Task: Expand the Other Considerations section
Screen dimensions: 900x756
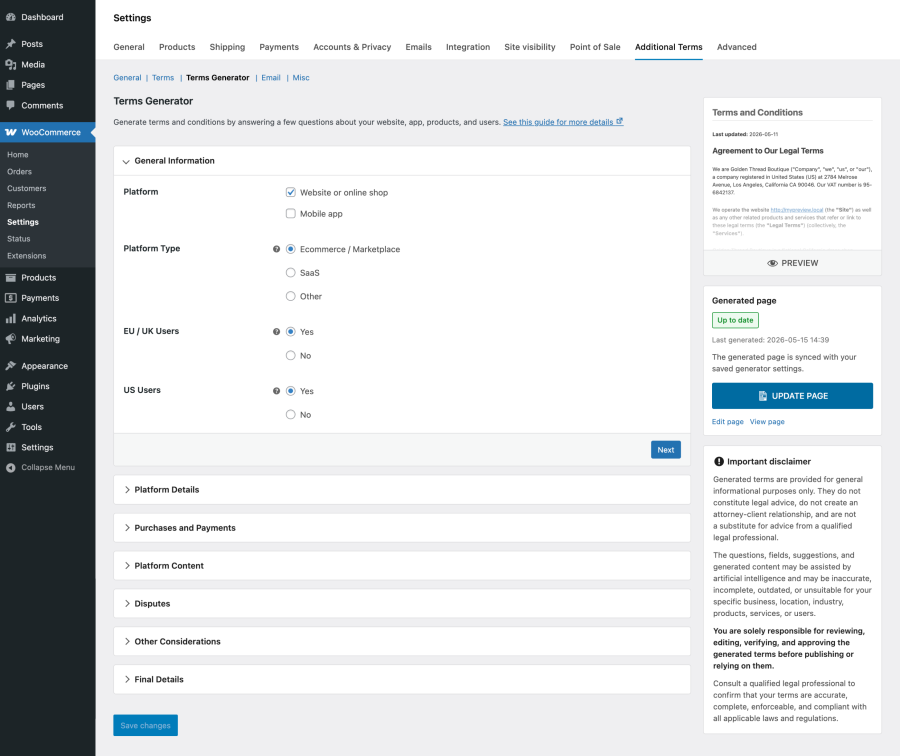Action: pos(402,641)
